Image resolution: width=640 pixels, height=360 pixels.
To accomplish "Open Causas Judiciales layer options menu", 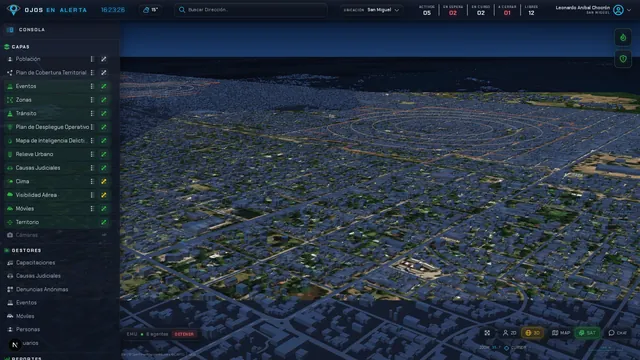I will (92, 168).
